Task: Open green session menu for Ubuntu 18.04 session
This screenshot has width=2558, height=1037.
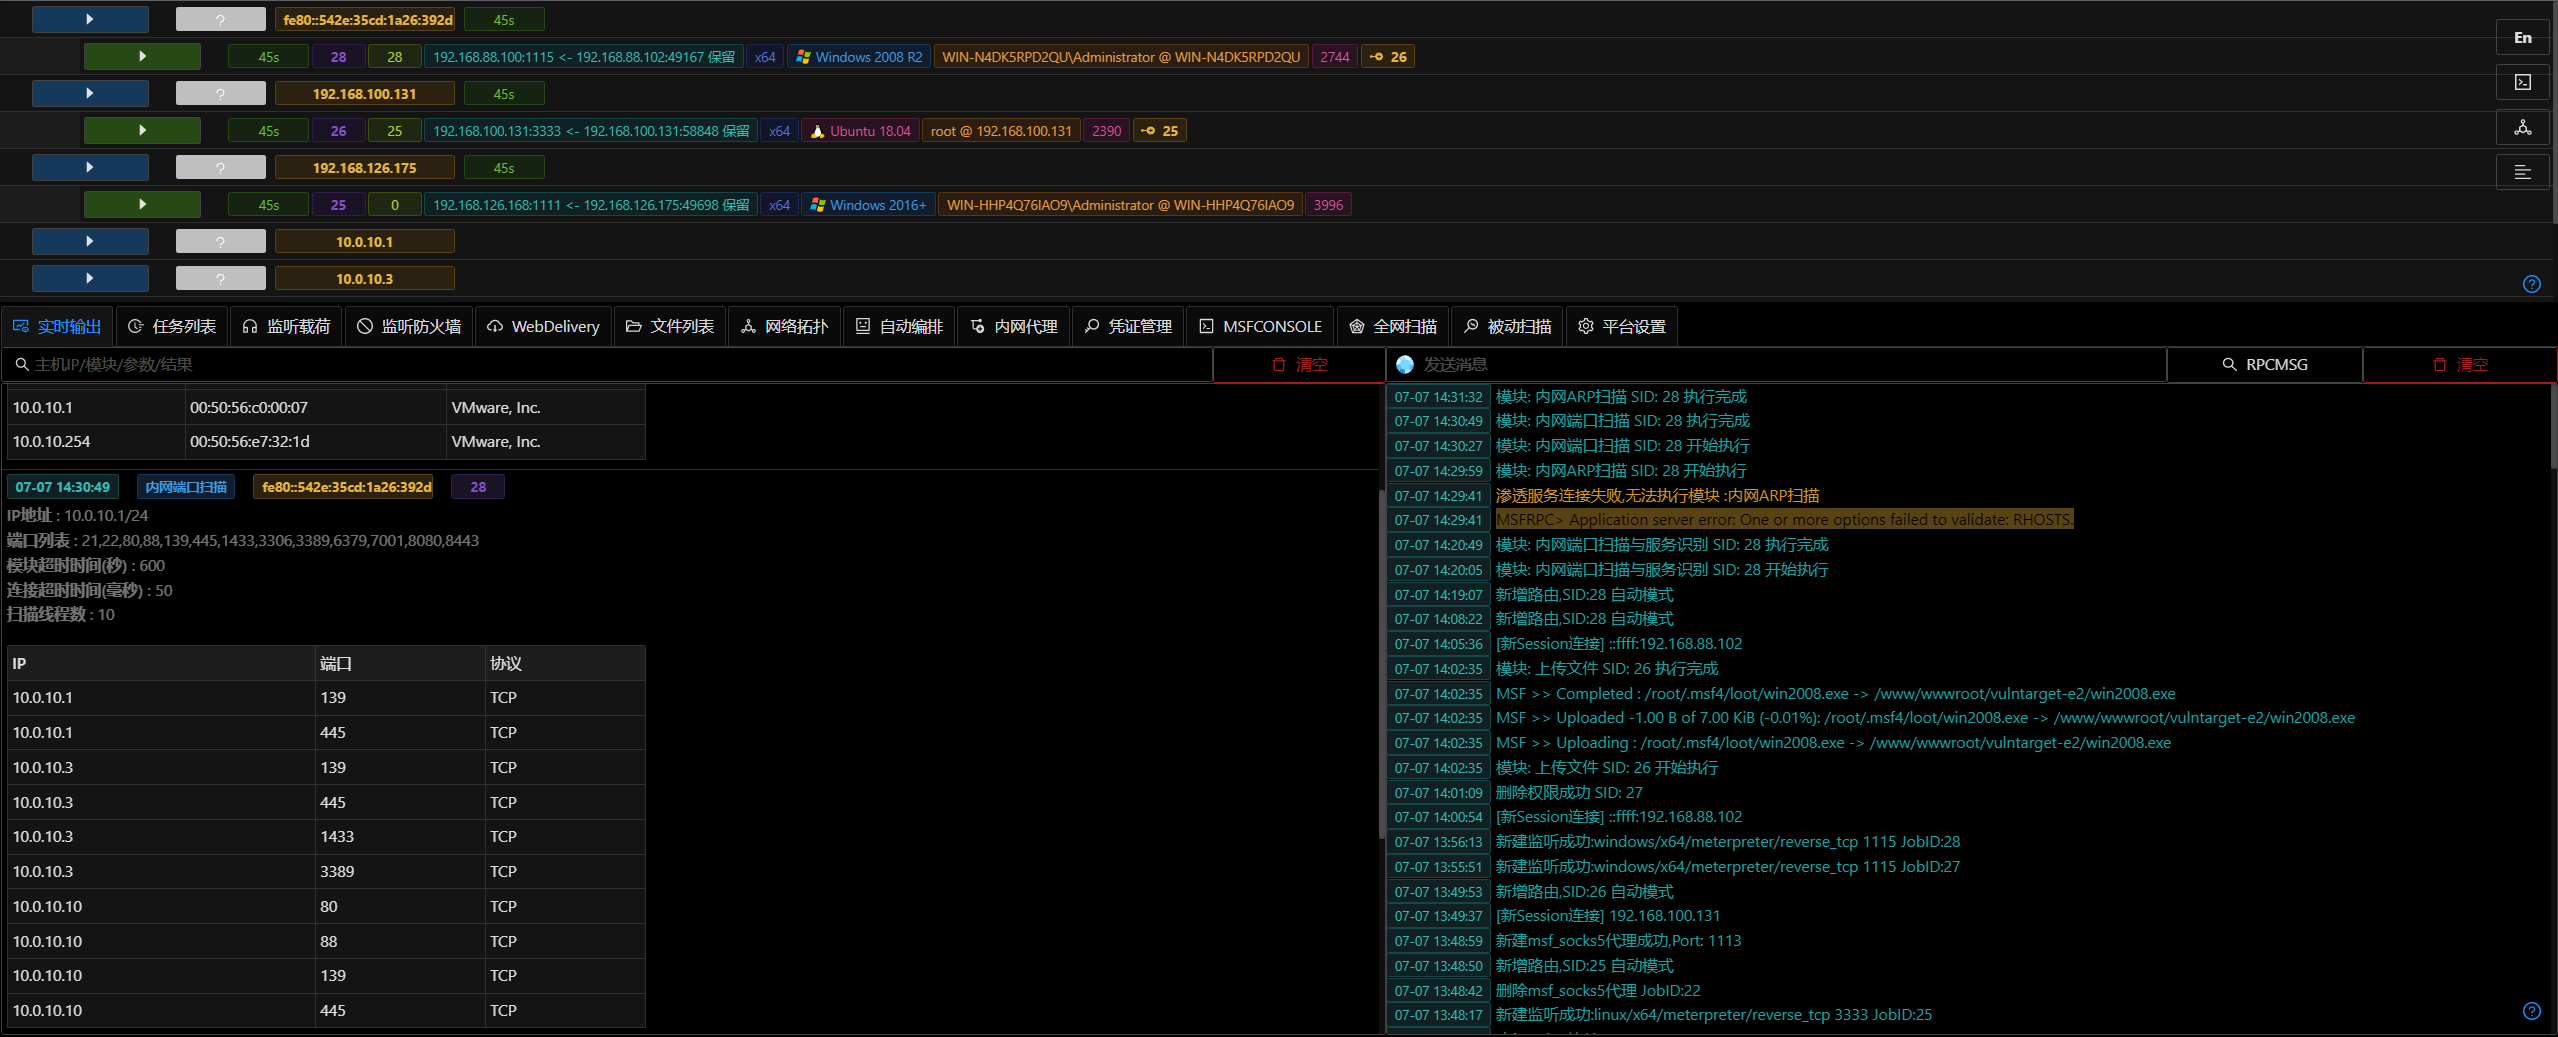Action: tap(142, 131)
